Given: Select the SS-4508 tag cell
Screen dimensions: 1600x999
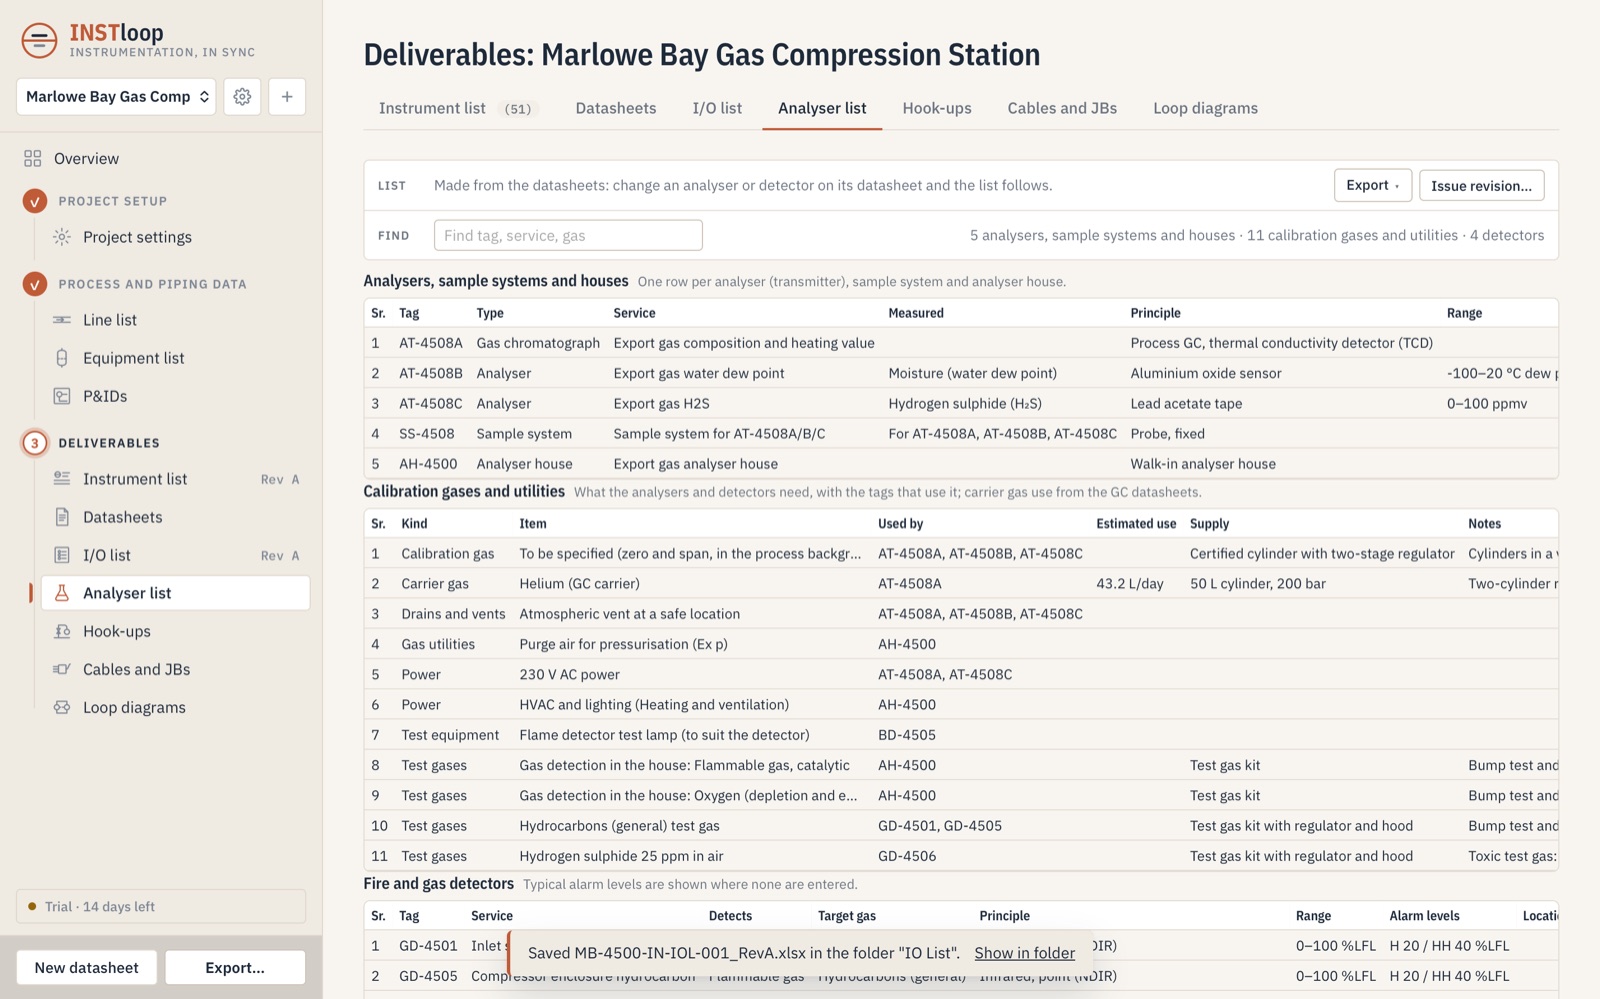Looking at the screenshot, I should [x=426, y=433].
